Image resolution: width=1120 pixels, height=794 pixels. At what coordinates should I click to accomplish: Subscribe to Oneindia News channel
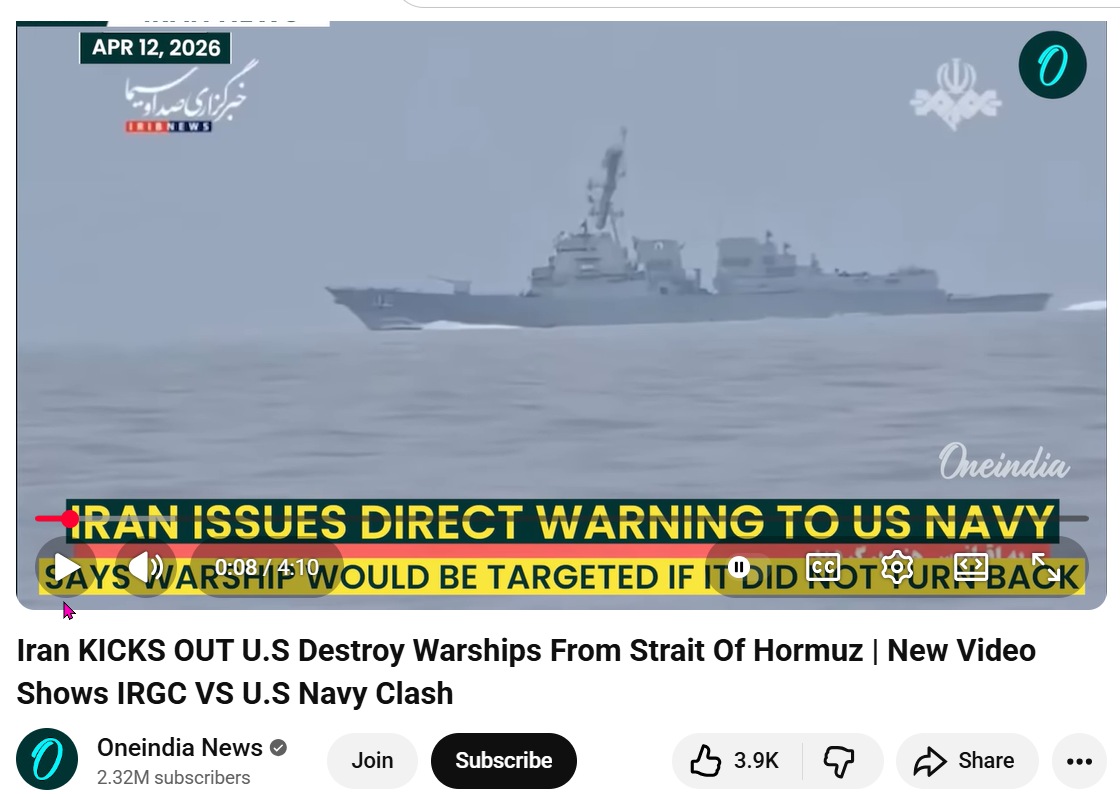point(504,760)
